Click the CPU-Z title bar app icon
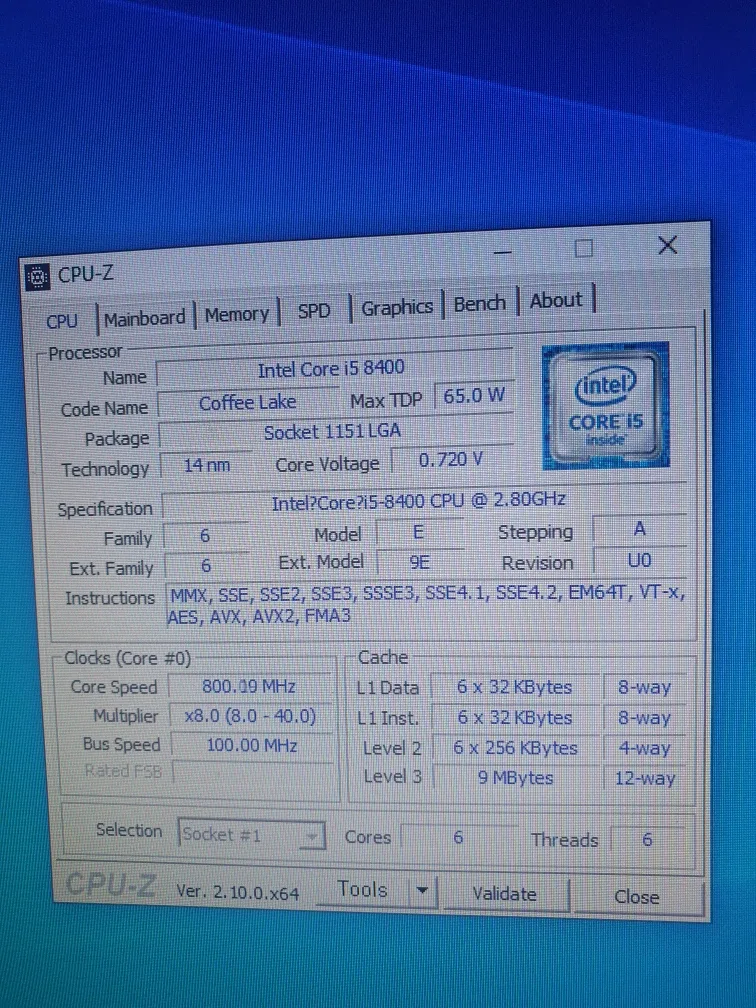 tap(37, 276)
